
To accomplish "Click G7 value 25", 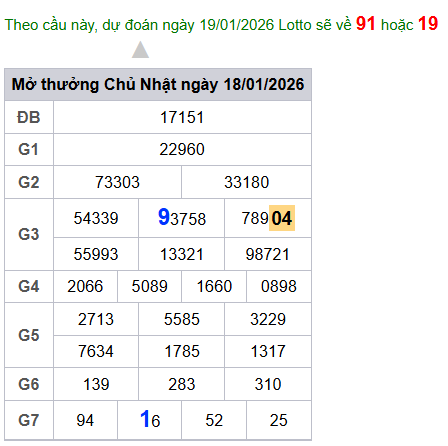I will 279,420.
